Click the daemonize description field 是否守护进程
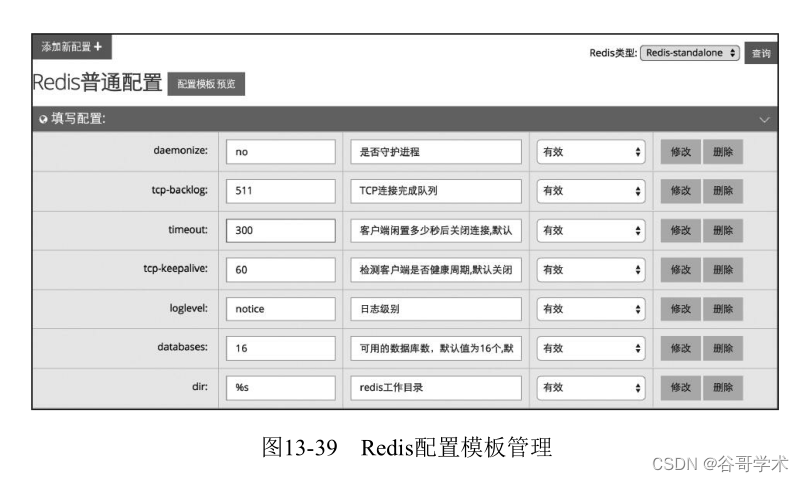Screen dimensions: 804x482 (436, 152)
